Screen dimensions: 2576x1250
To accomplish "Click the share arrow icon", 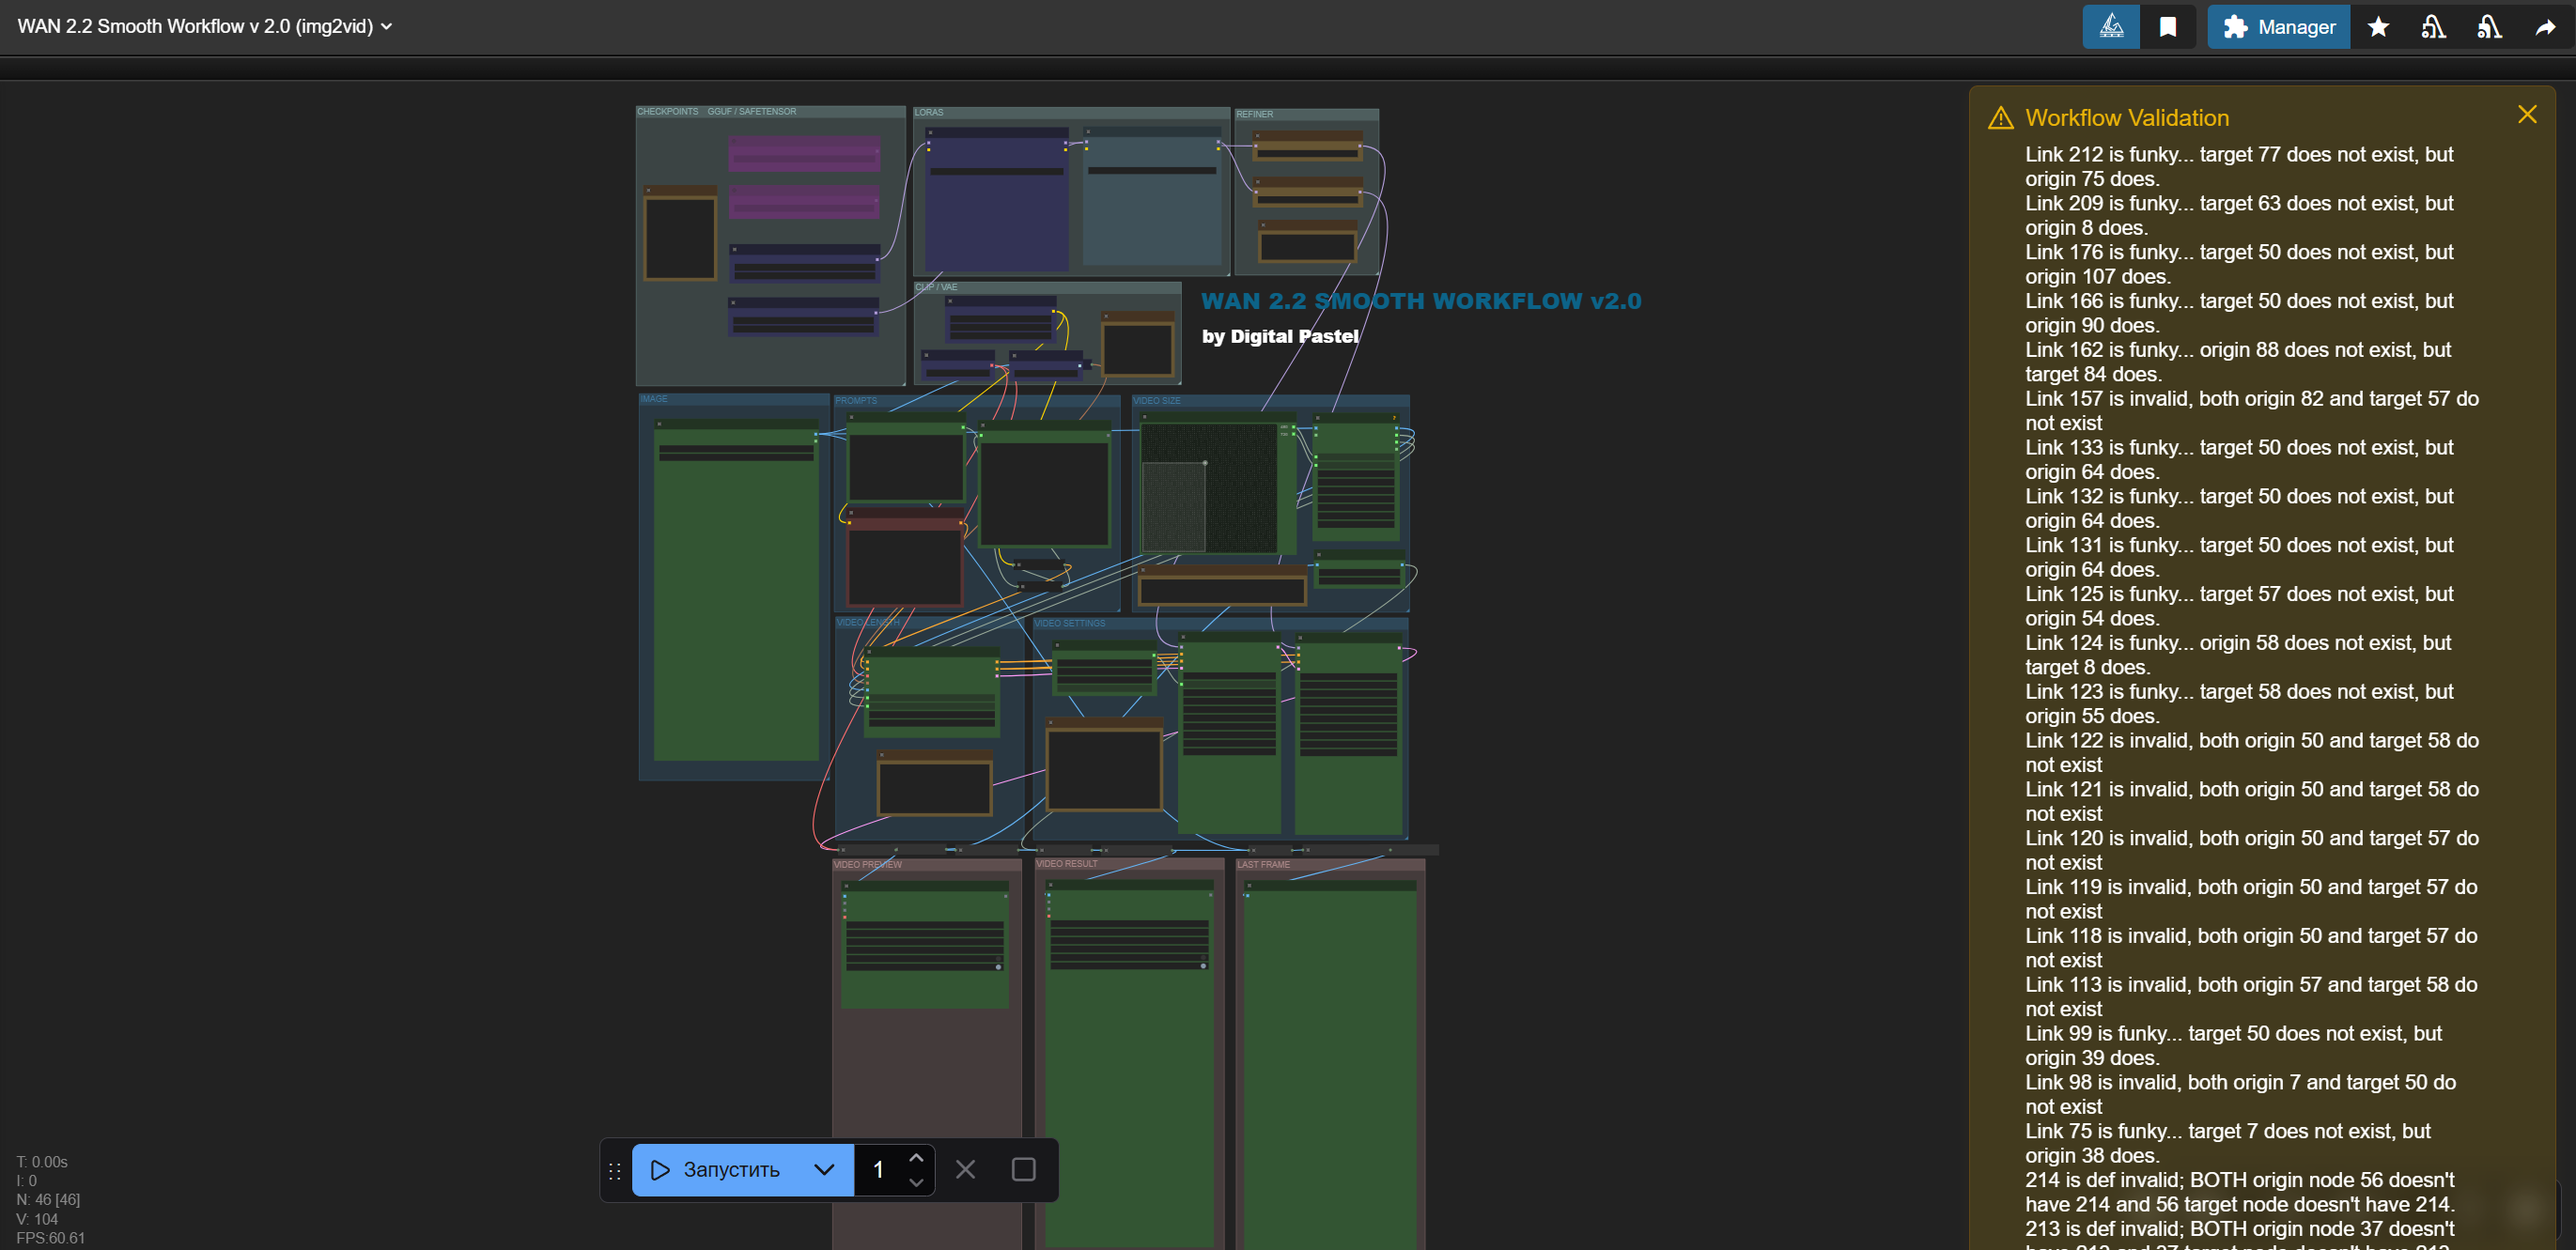I will tap(2545, 27).
